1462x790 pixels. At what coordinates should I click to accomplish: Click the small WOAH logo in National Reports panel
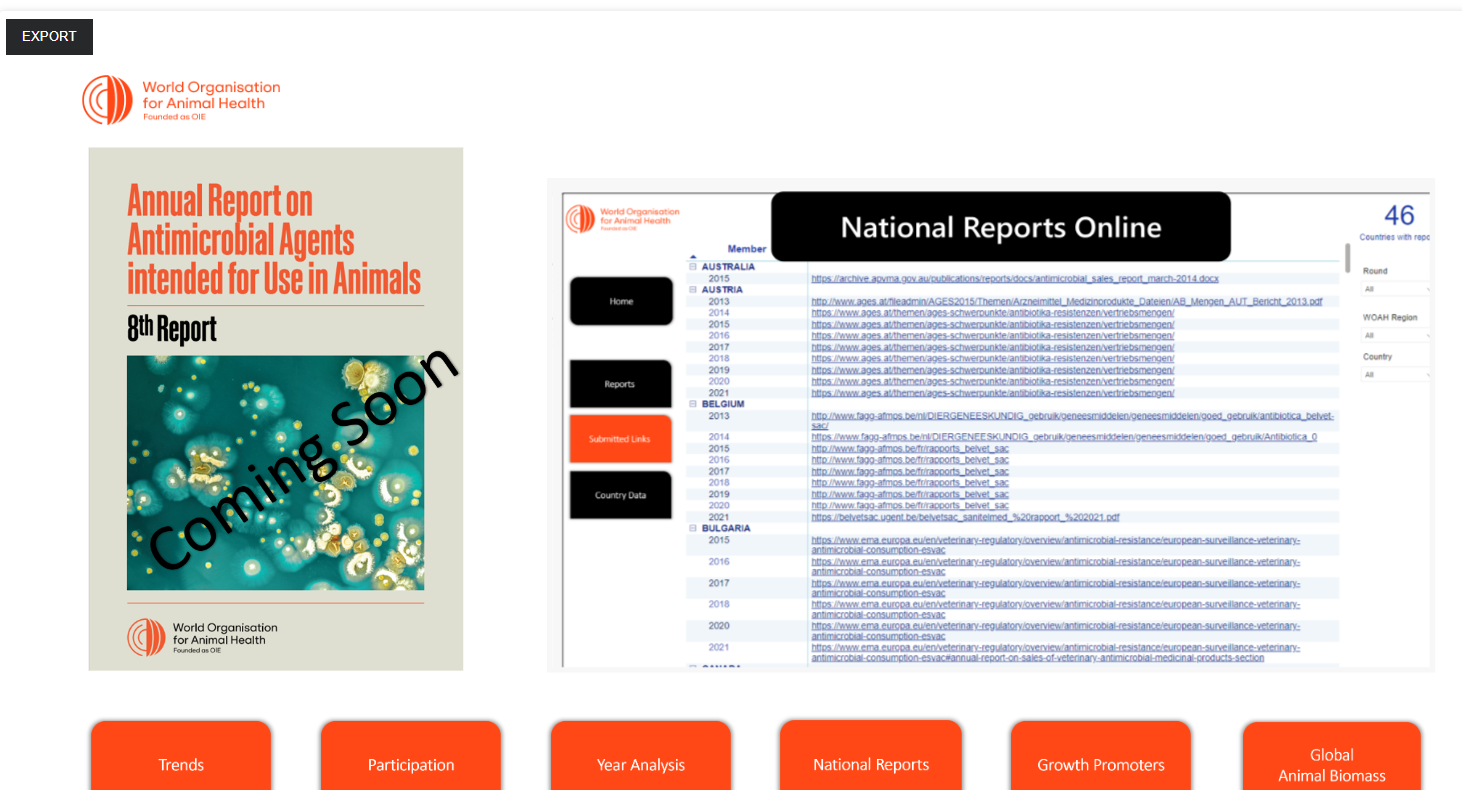click(622, 219)
